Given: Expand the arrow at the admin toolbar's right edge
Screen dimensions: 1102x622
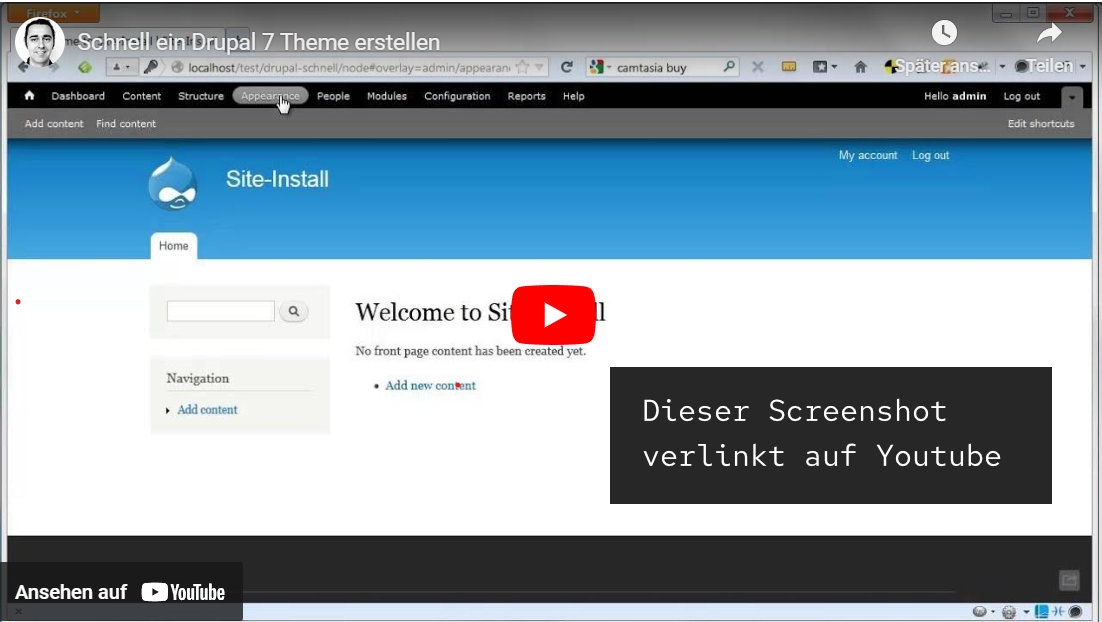Looking at the screenshot, I should pos(1072,95).
